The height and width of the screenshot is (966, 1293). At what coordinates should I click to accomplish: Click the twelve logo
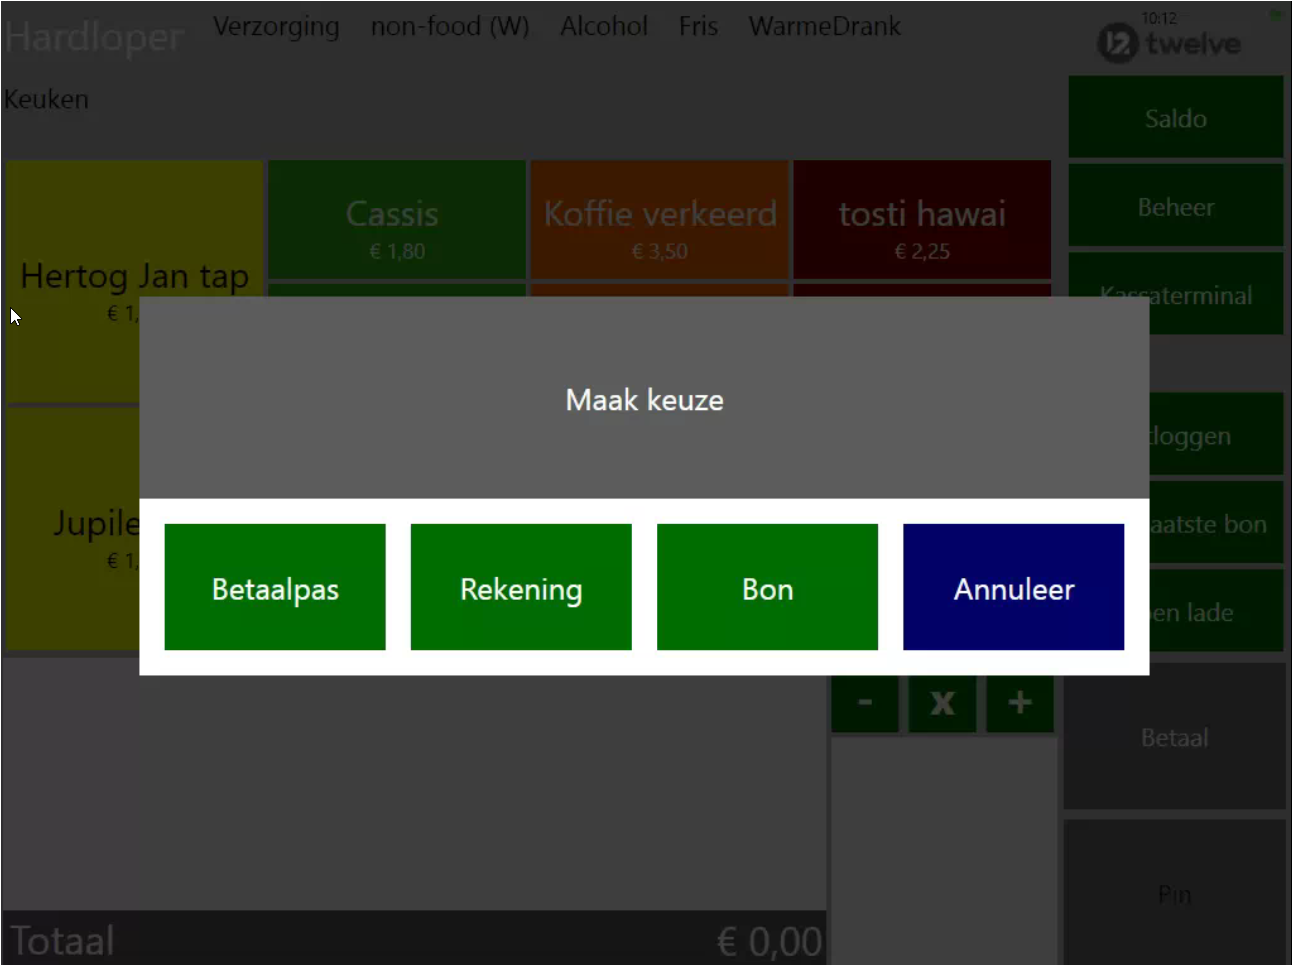[x=1169, y=43]
